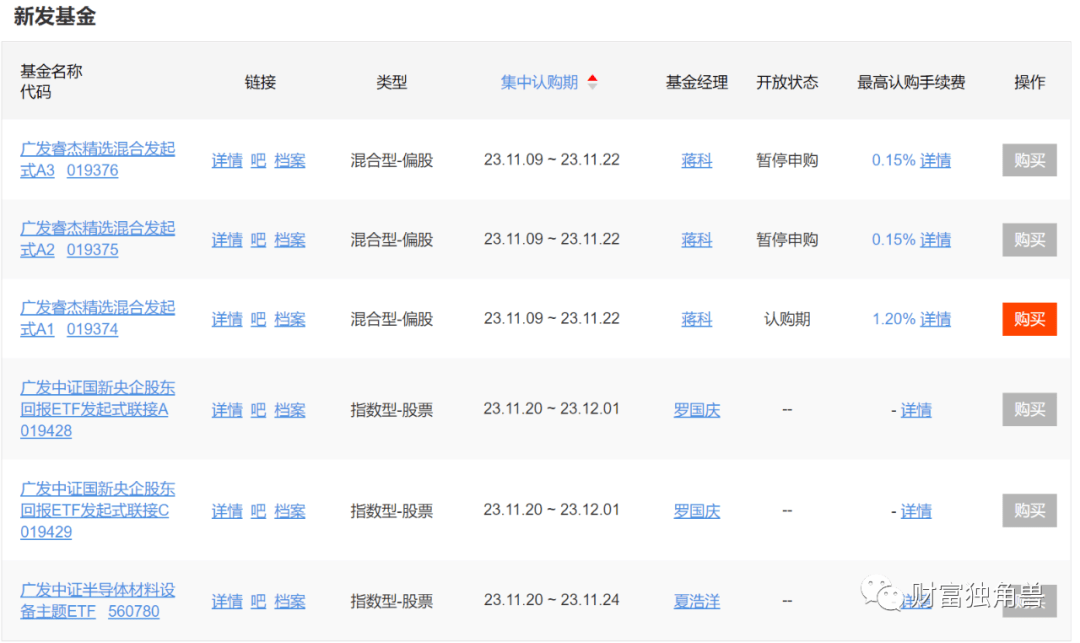Click the 最高认购手续费 column header
The image size is (1080, 643).
tap(911, 83)
